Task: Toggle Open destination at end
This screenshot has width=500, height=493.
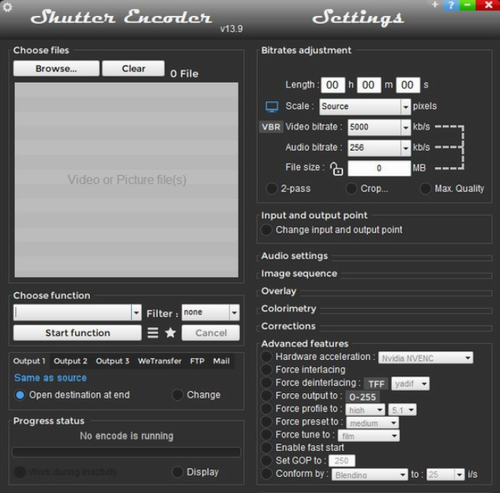Action: click(20, 395)
